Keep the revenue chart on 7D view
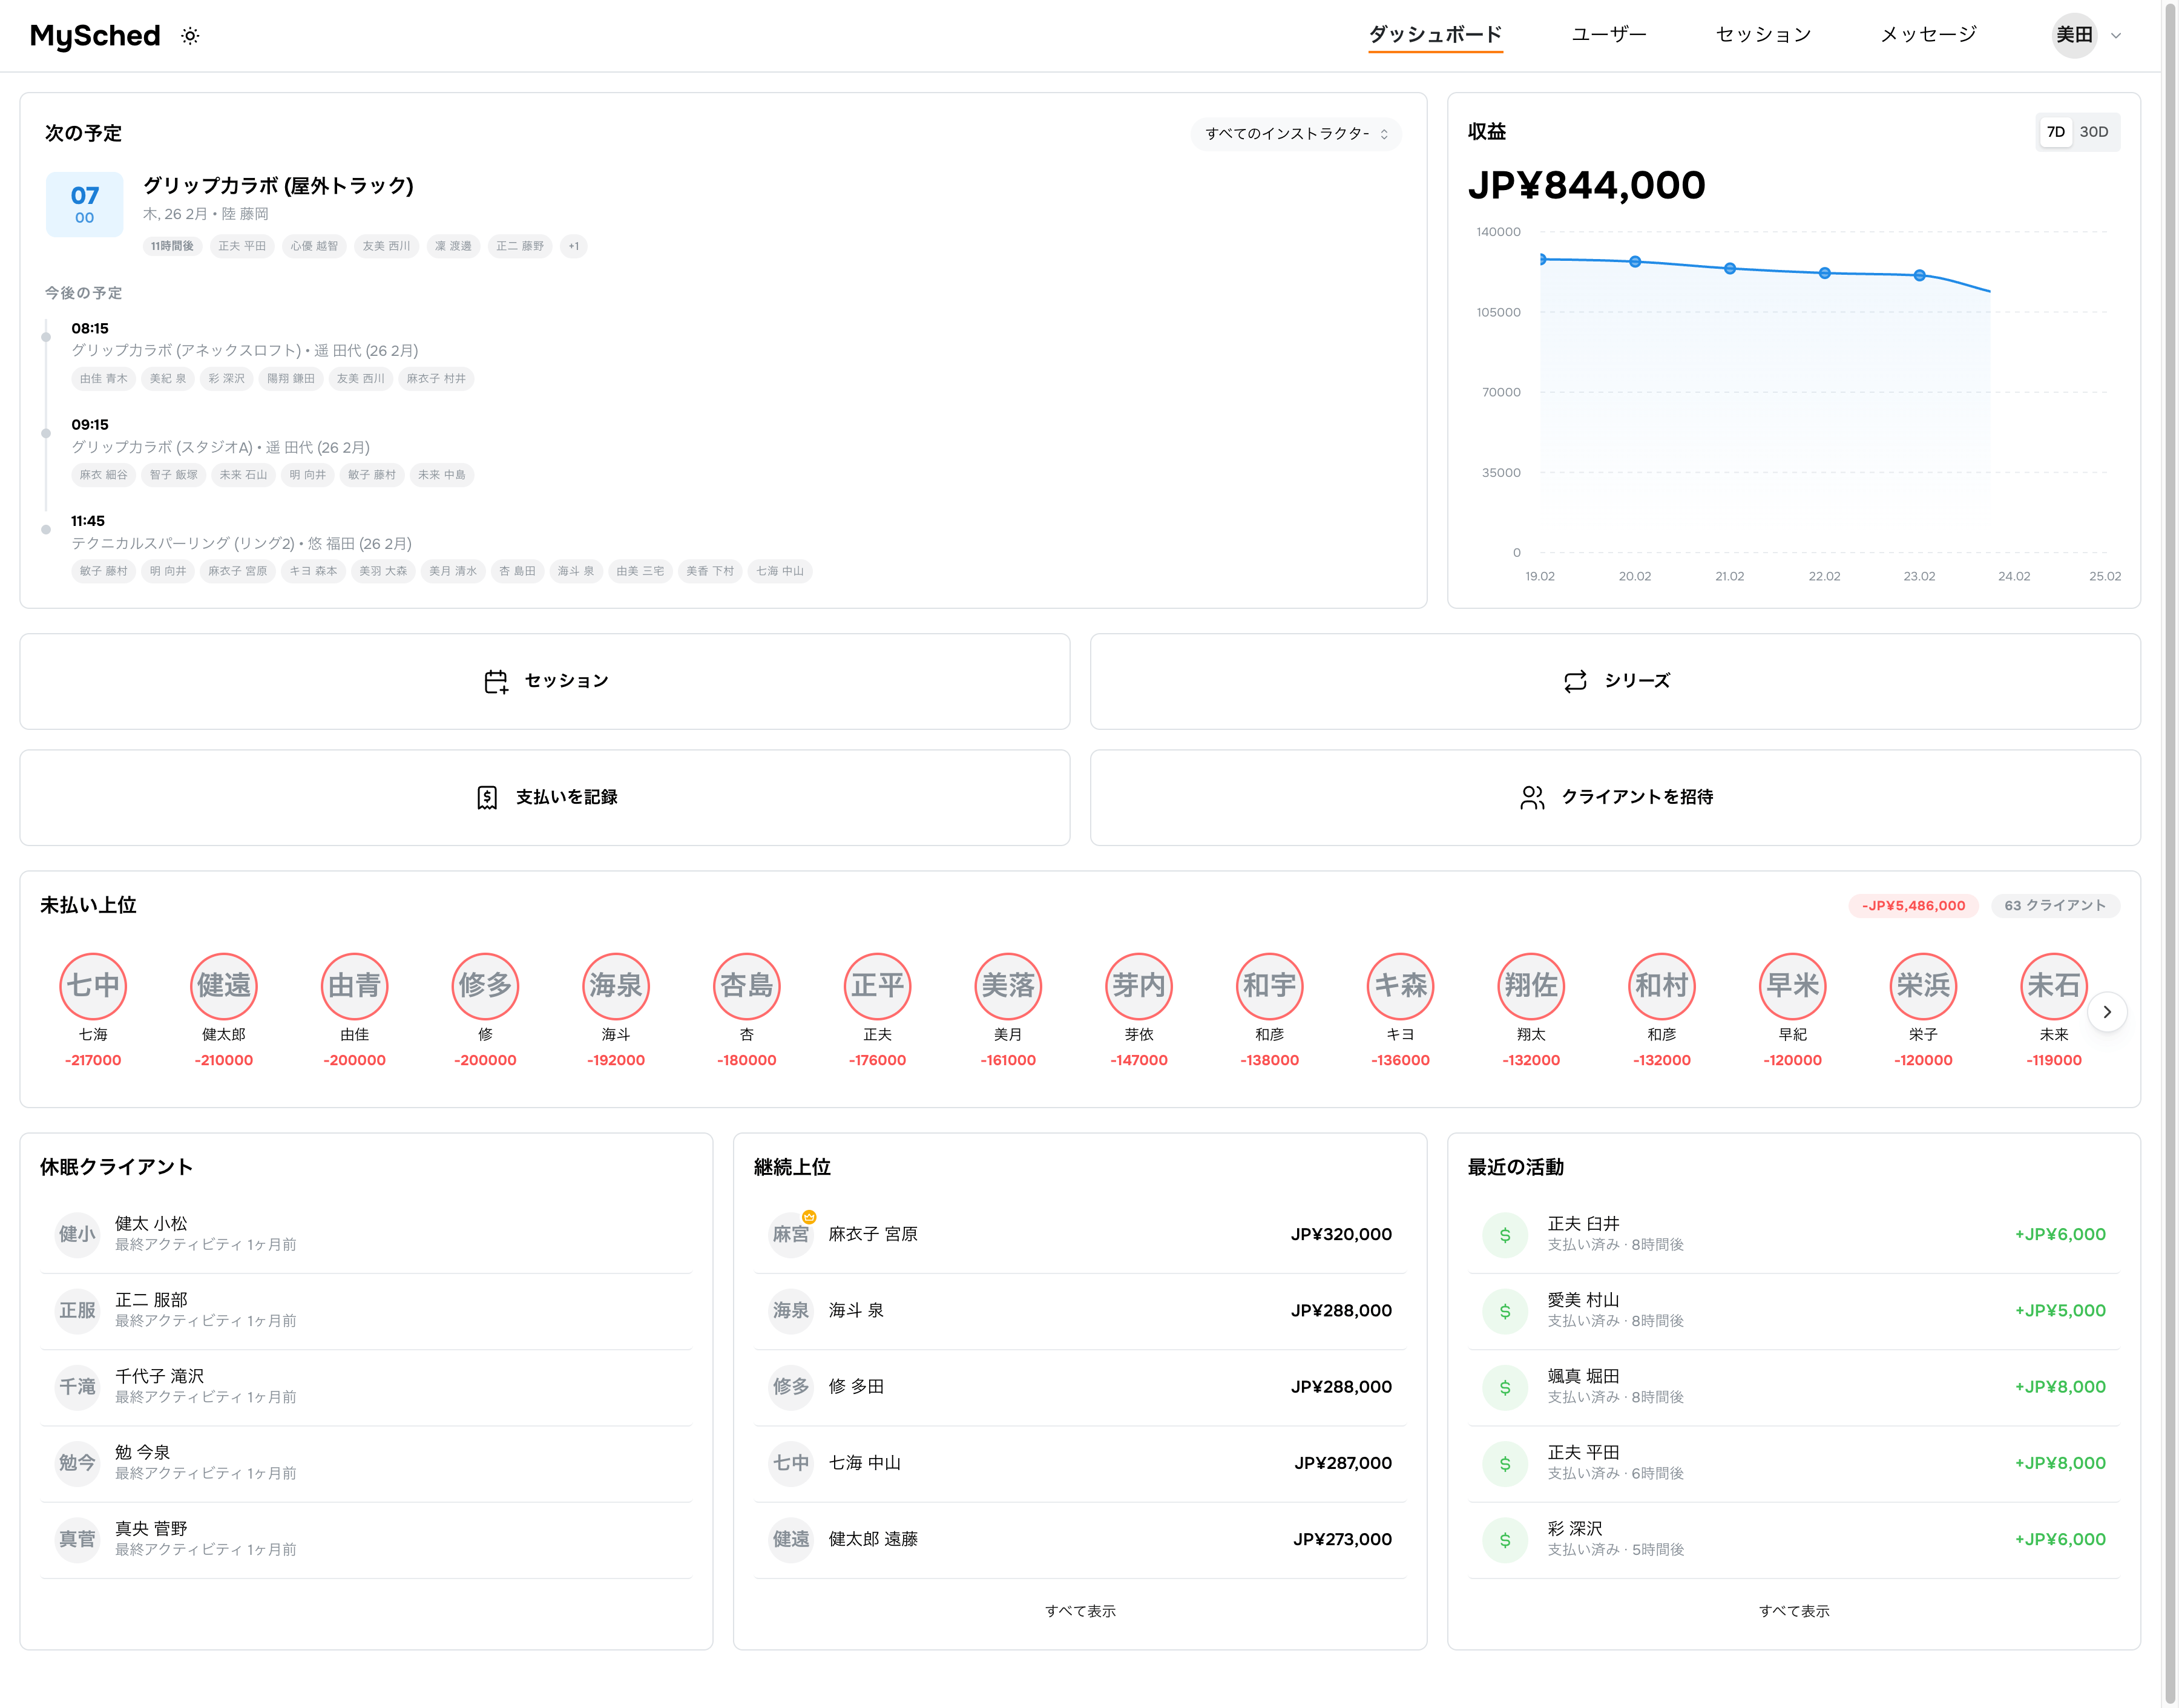The width and height of the screenshot is (2179, 1708). coord(2057,131)
